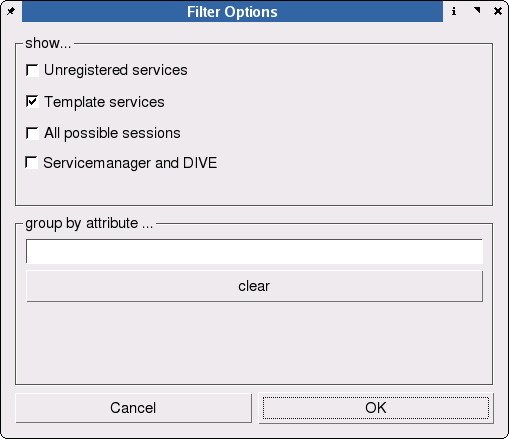Screen dimensions: 509x439
Task: Confirm the settings with OK
Action: click(x=376, y=408)
